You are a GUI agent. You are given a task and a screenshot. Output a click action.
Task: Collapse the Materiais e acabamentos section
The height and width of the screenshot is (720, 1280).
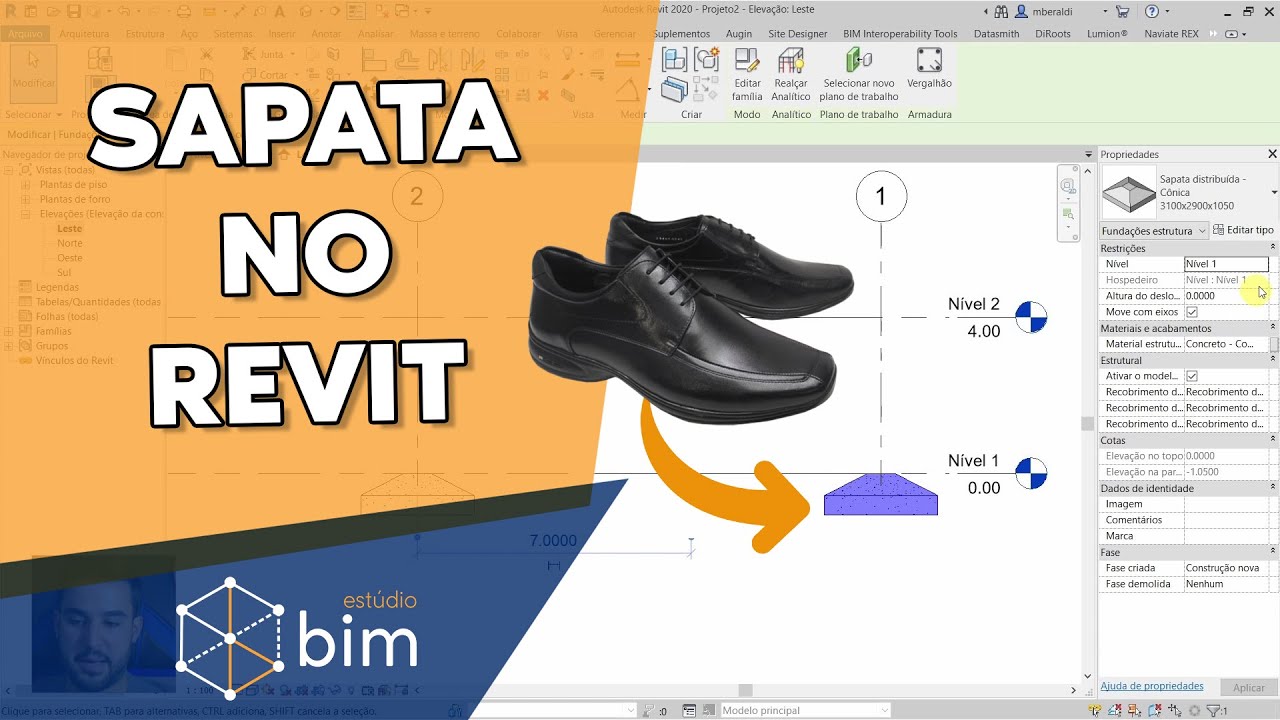tap(1273, 328)
